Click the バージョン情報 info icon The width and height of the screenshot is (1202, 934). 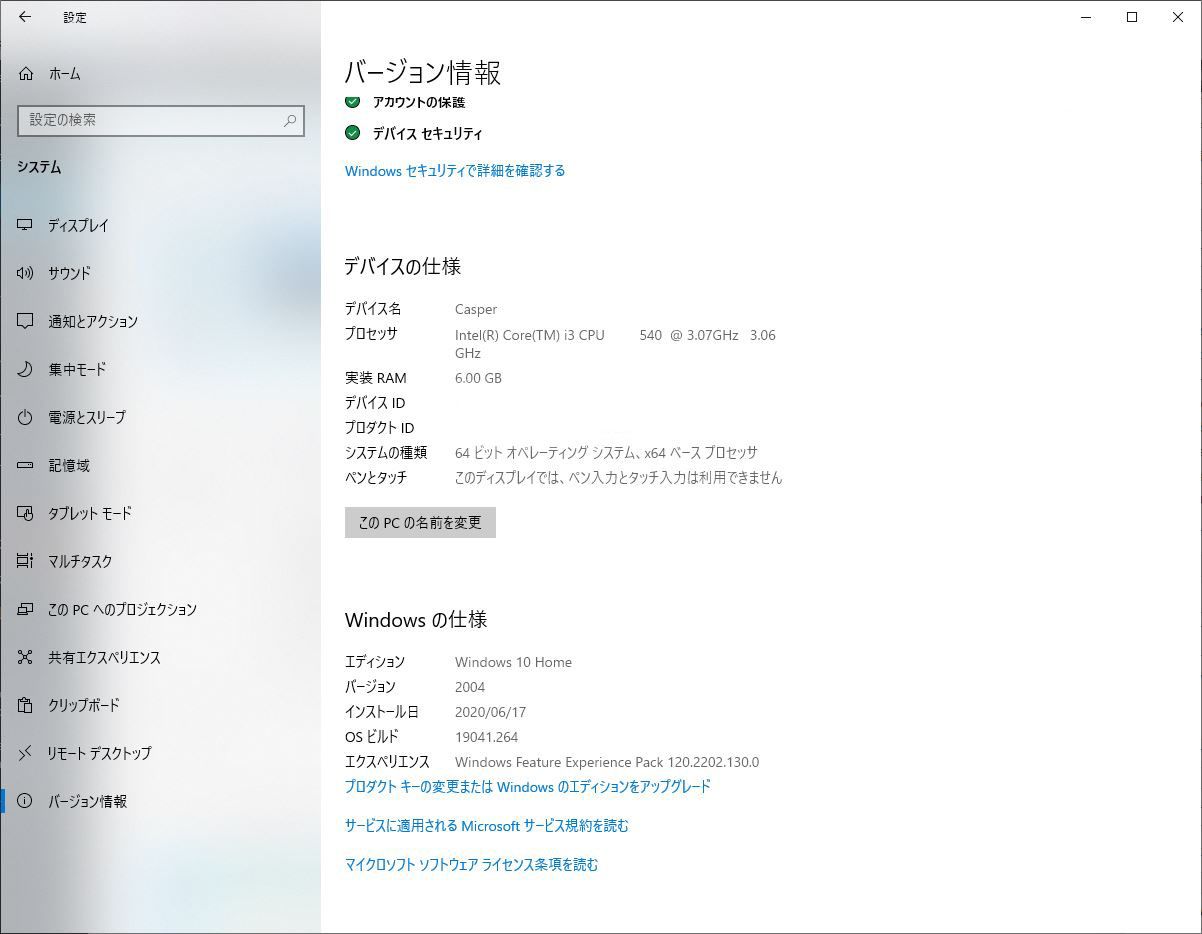(26, 801)
